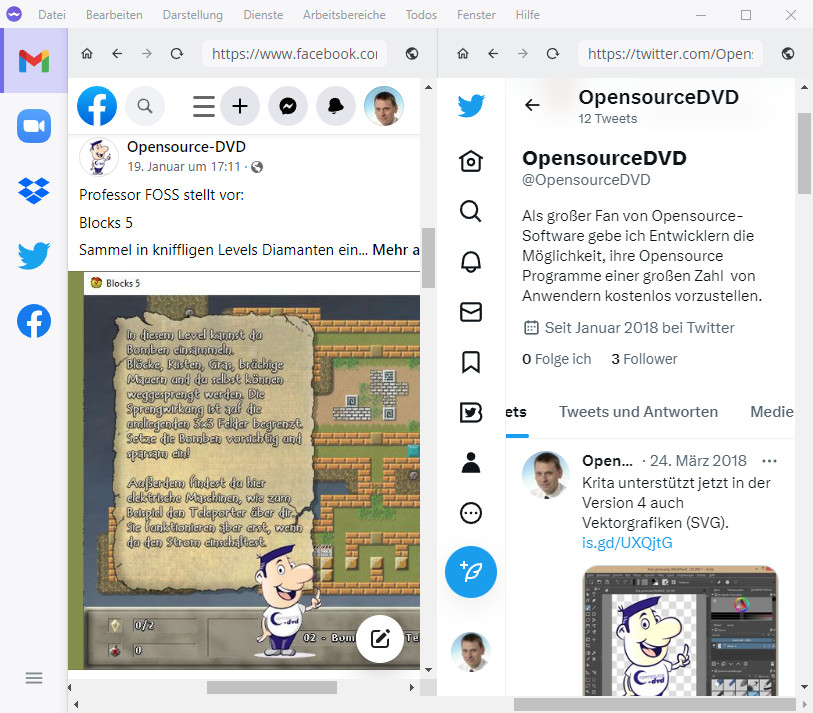Click the 3 Follower link
This screenshot has width=813, height=713.
coord(644,359)
